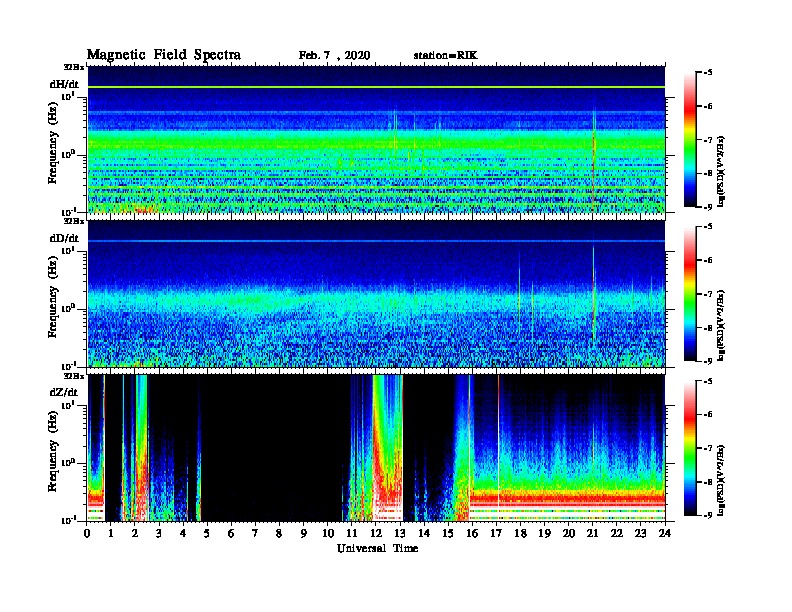Image resolution: width=792 pixels, height=612 pixels.
Task: Click the "Universal Time" axis label
Action: [x=377, y=548]
